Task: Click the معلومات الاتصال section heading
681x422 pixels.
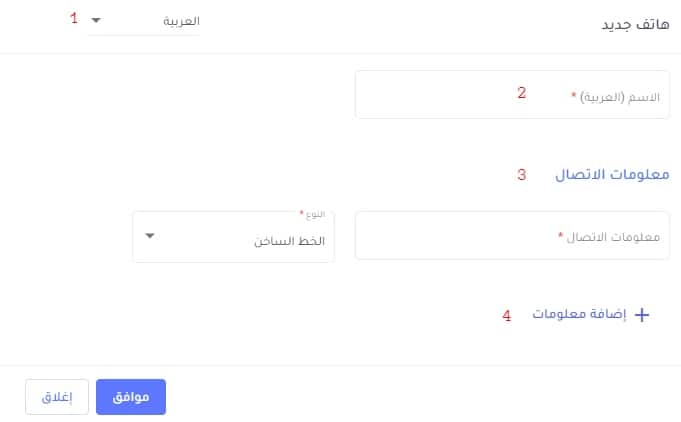Action: point(611,174)
